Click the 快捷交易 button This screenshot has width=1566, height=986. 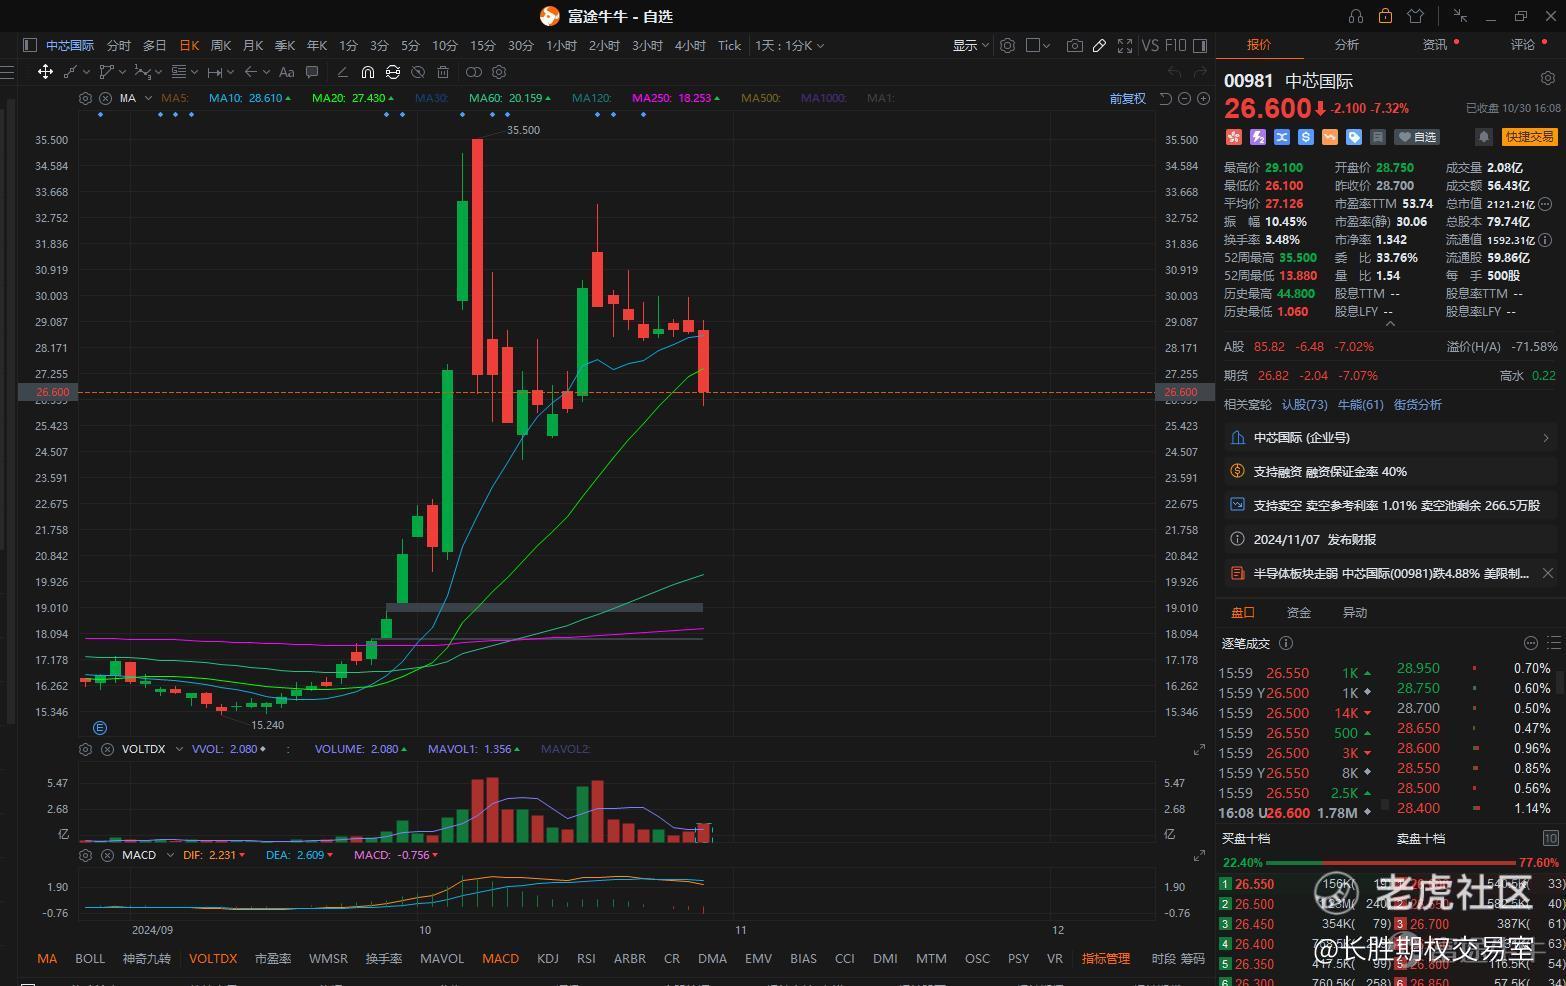(1530, 137)
